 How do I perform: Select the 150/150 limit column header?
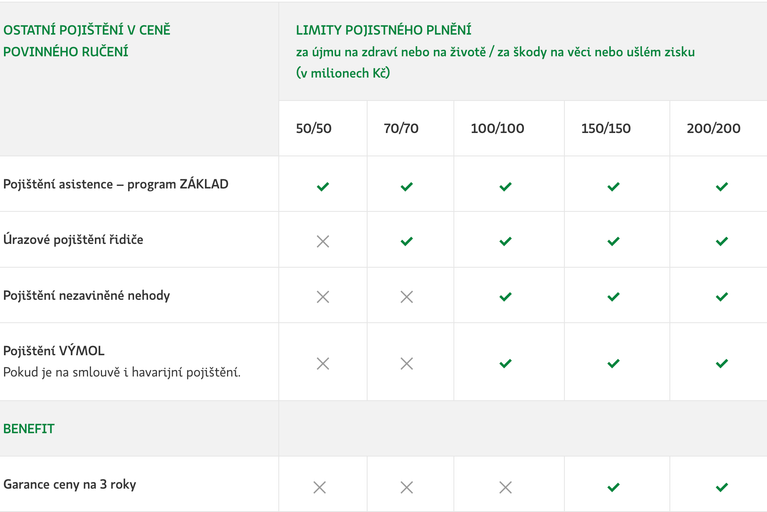[606, 128]
